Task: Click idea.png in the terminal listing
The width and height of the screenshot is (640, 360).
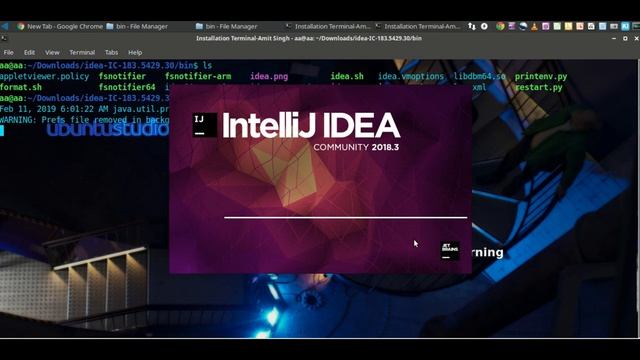Action: point(269,76)
